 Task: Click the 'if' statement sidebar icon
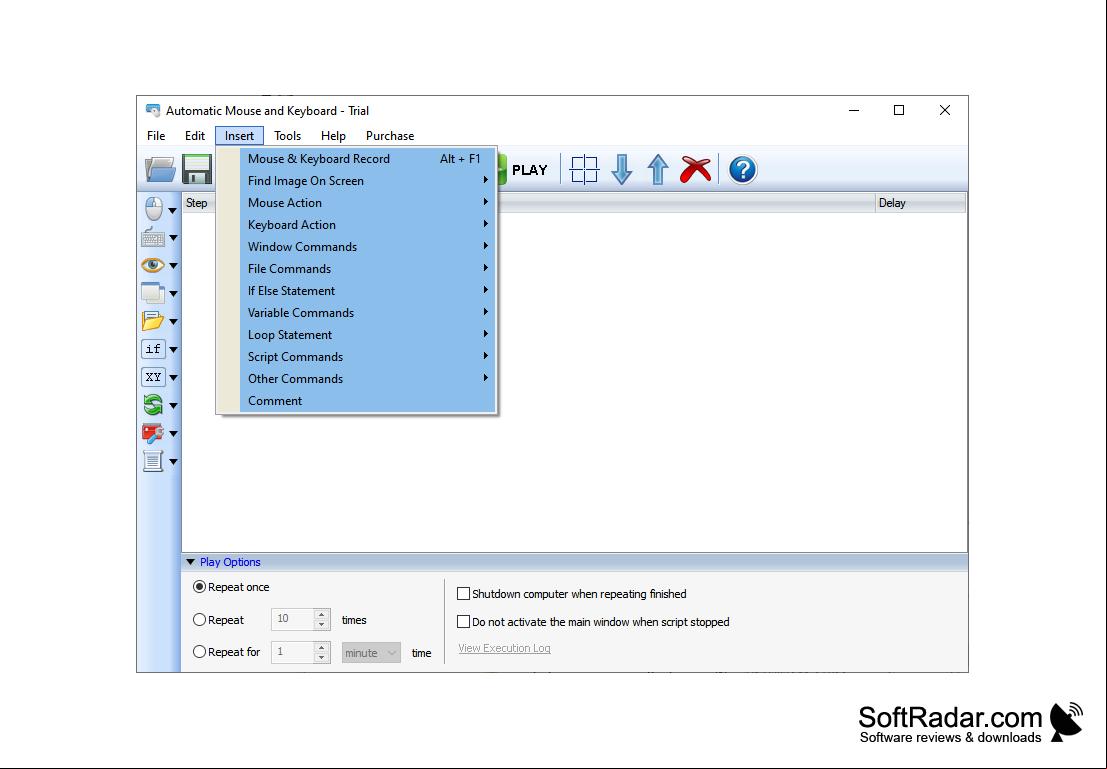click(x=153, y=349)
